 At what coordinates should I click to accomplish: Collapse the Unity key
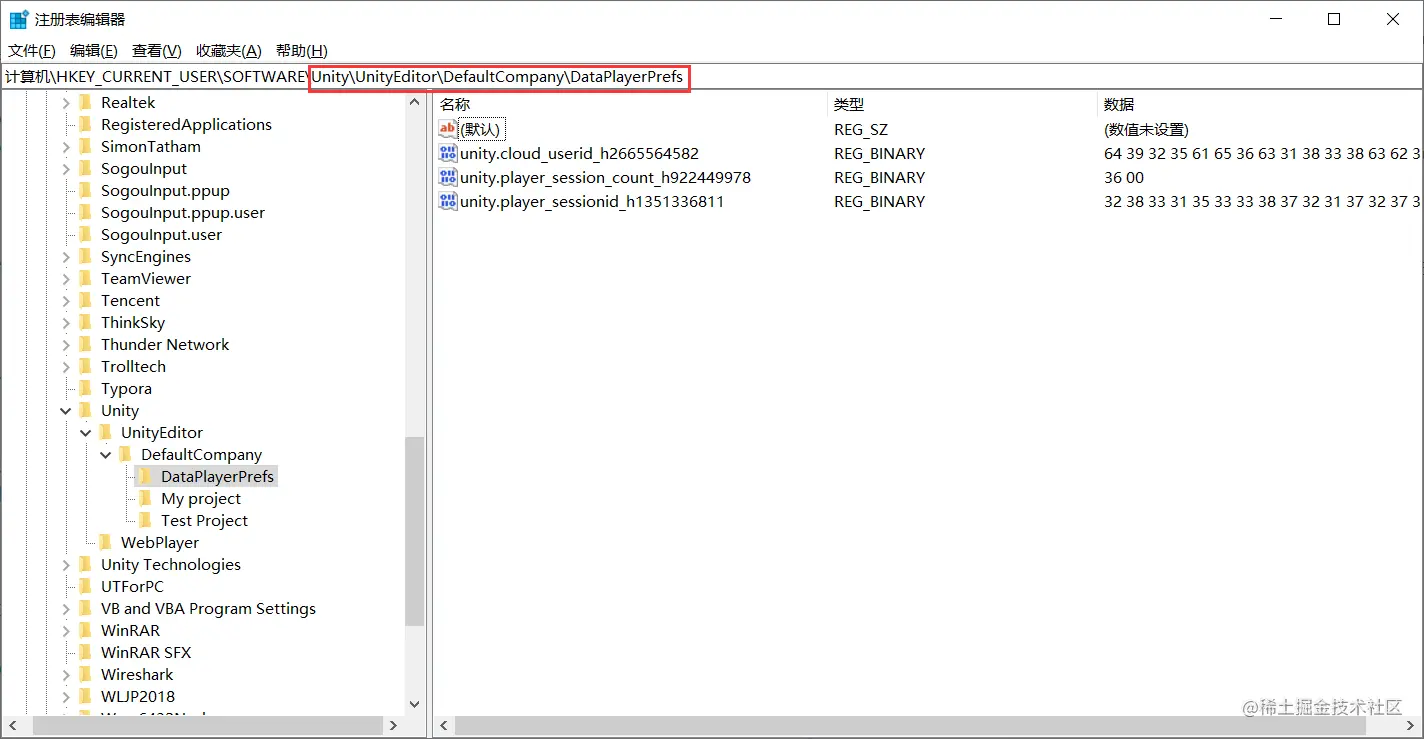tap(66, 411)
